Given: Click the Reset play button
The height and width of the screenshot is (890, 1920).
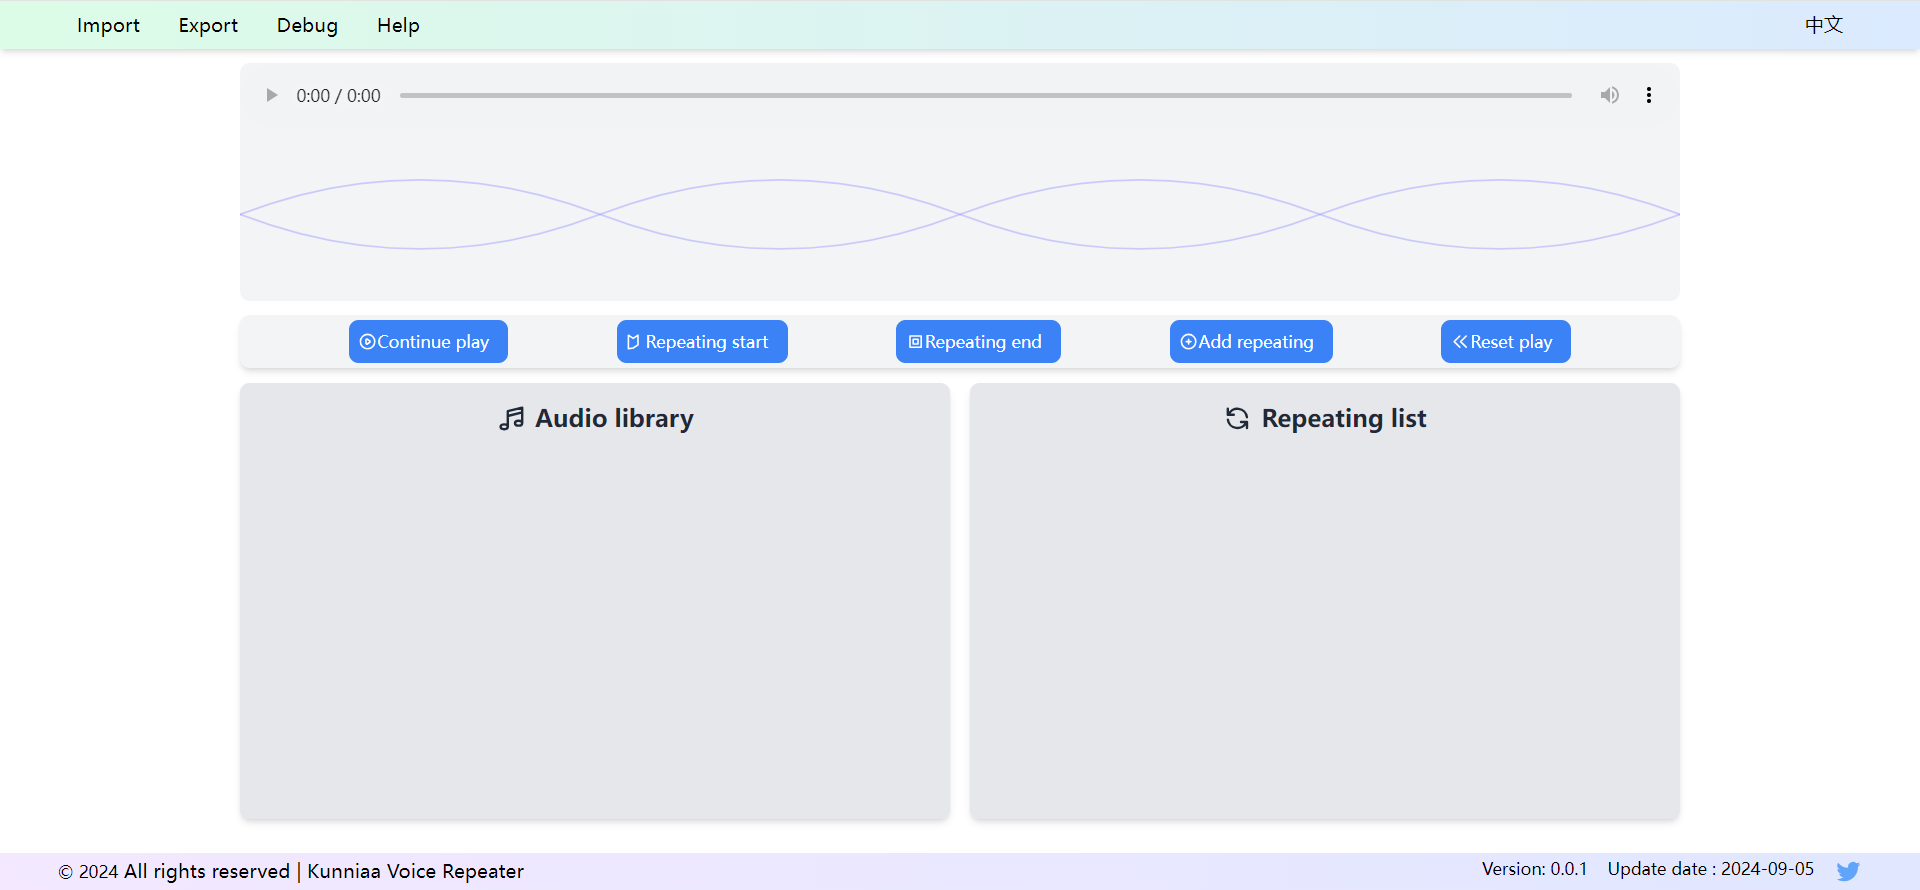Looking at the screenshot, I should pyautogui.click(x=1505, y=342).
